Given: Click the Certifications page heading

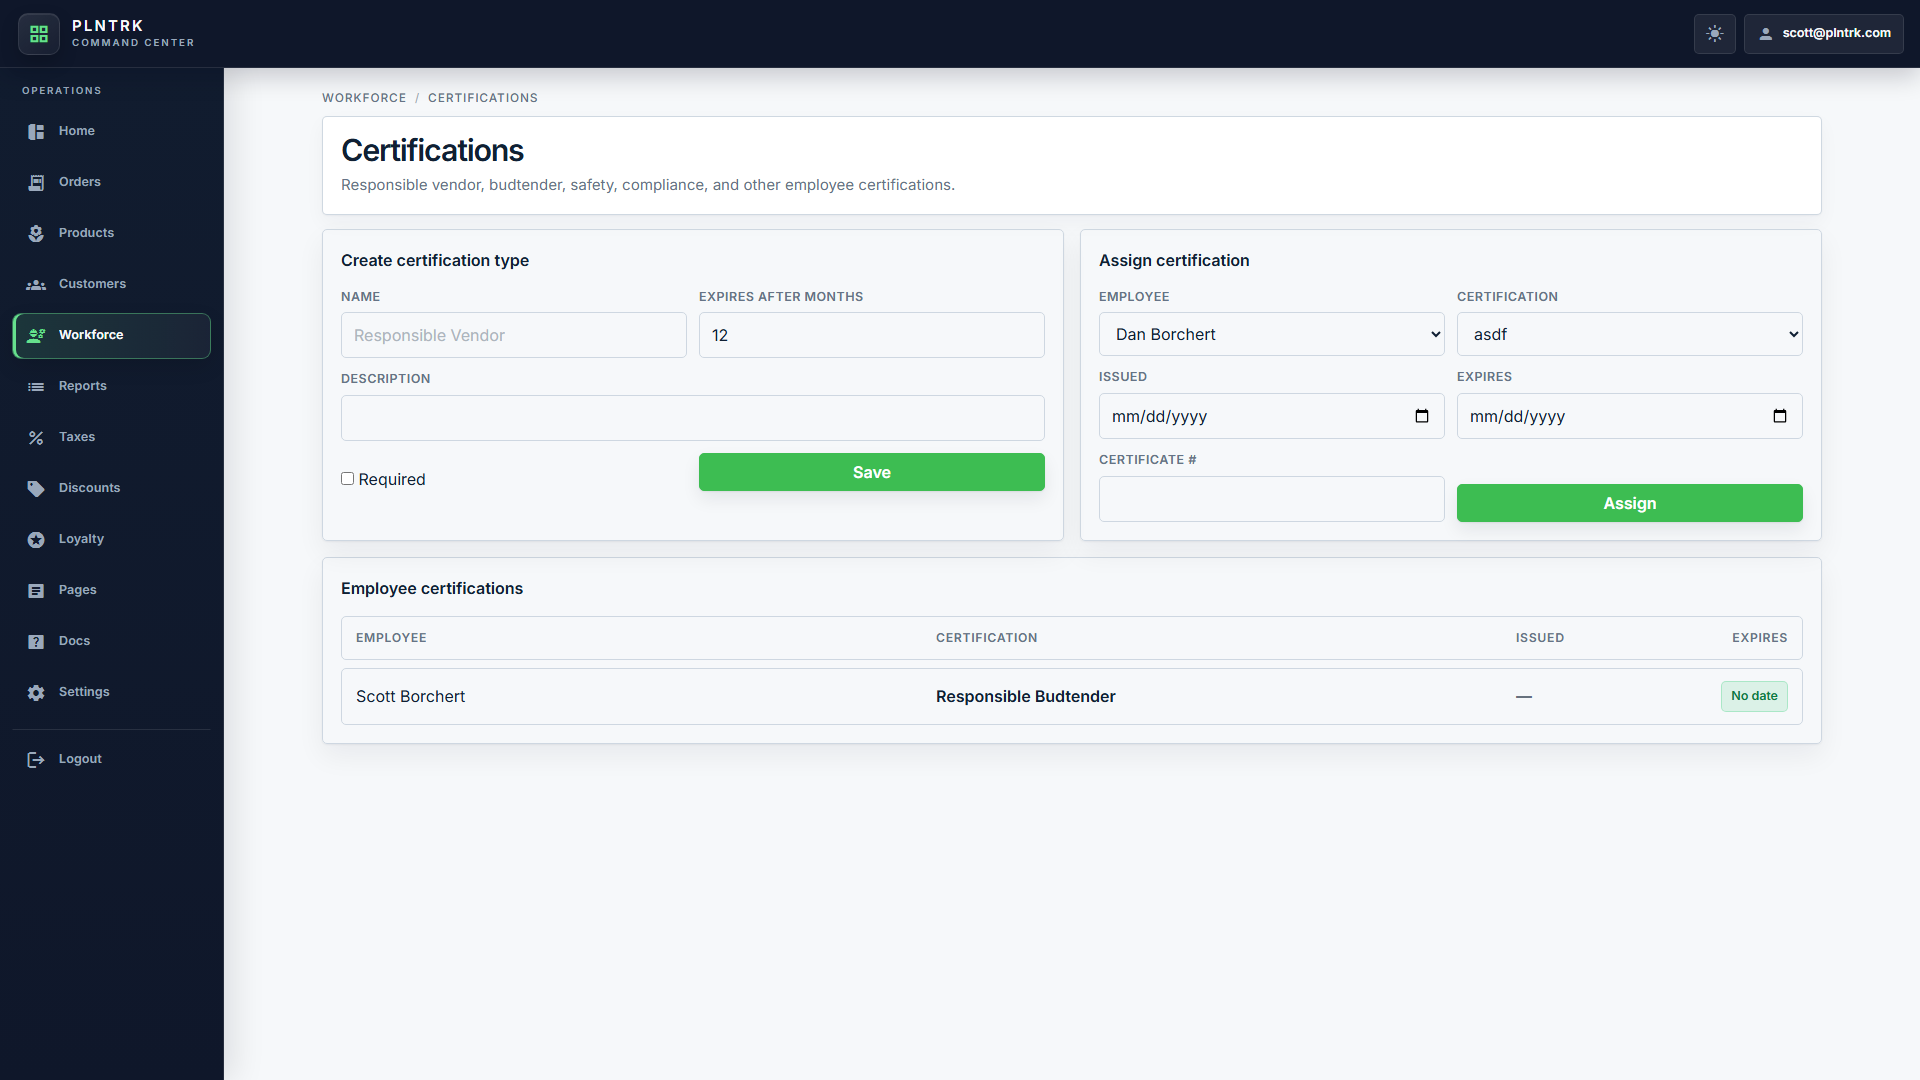Looking at the screenshot, I should [432, 150].
